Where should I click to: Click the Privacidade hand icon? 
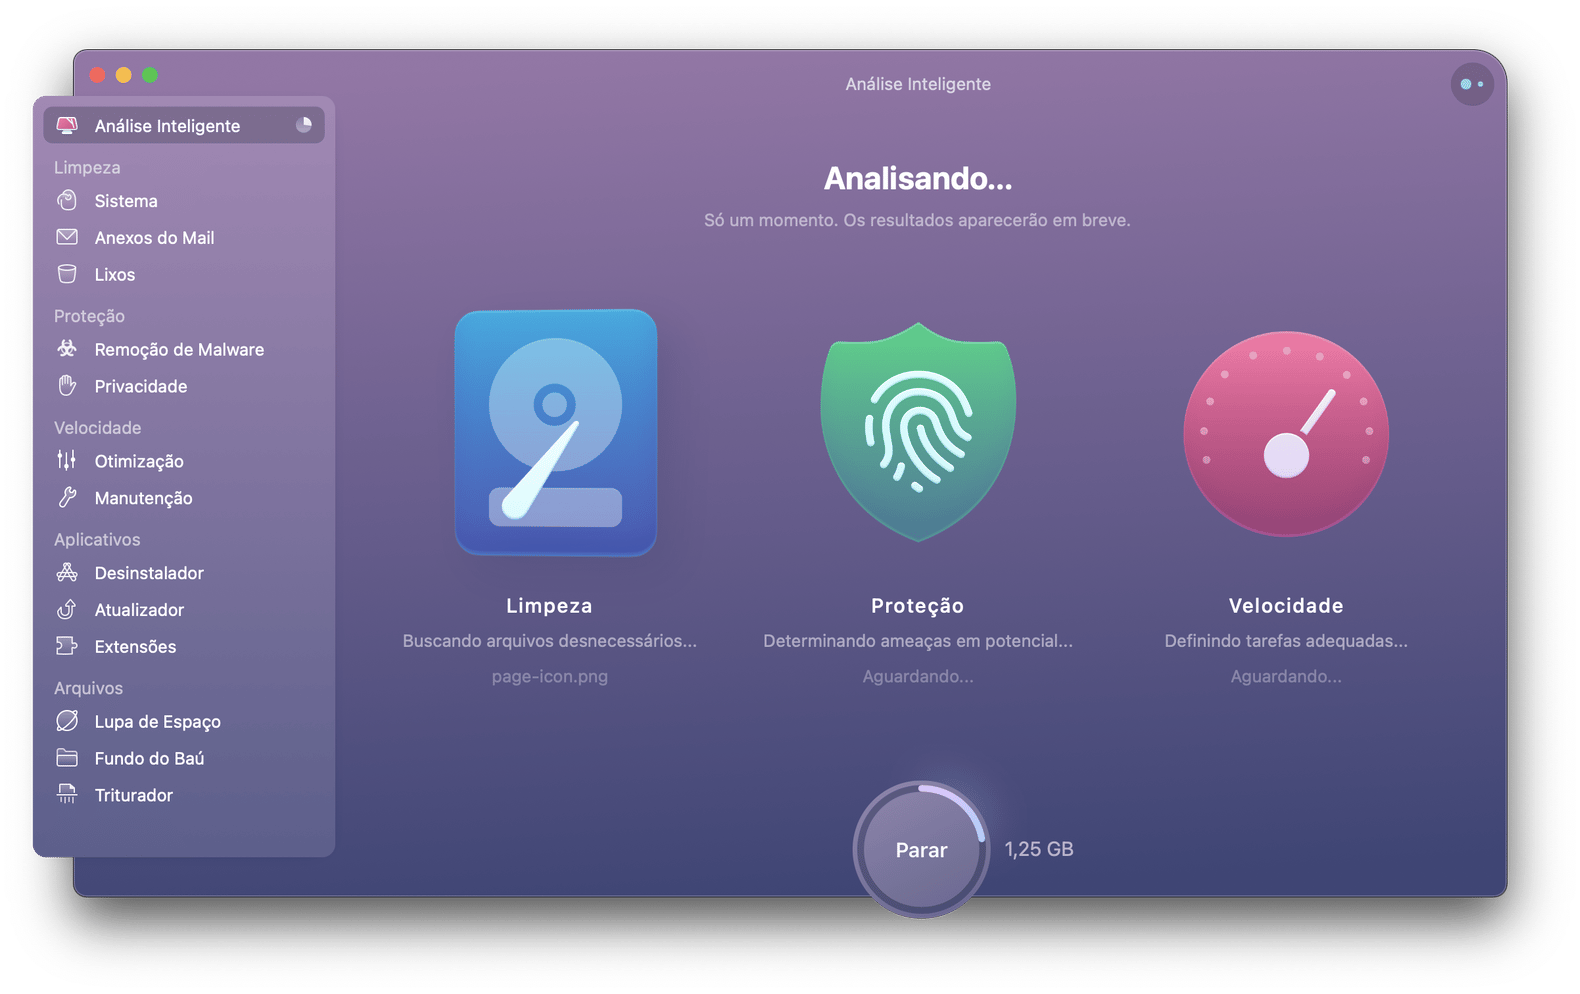click(x=67, y=386)
